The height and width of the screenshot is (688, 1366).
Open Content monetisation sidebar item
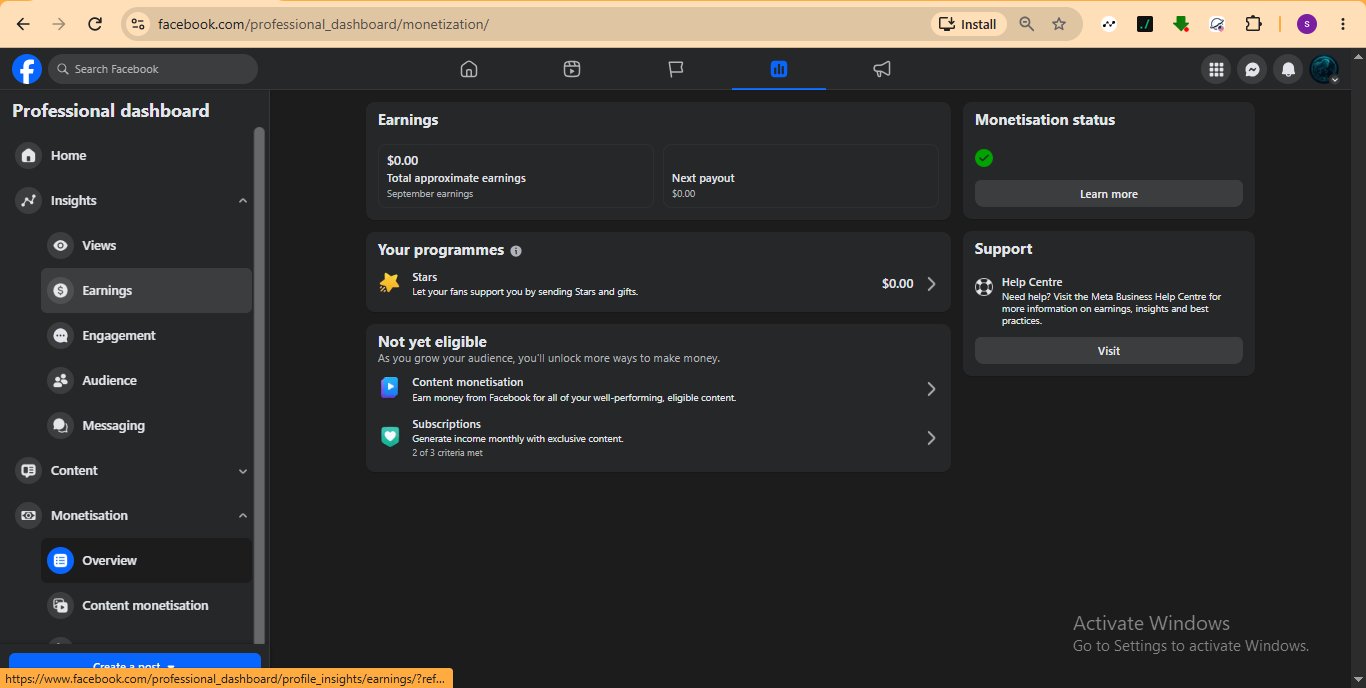pos(146,606)
